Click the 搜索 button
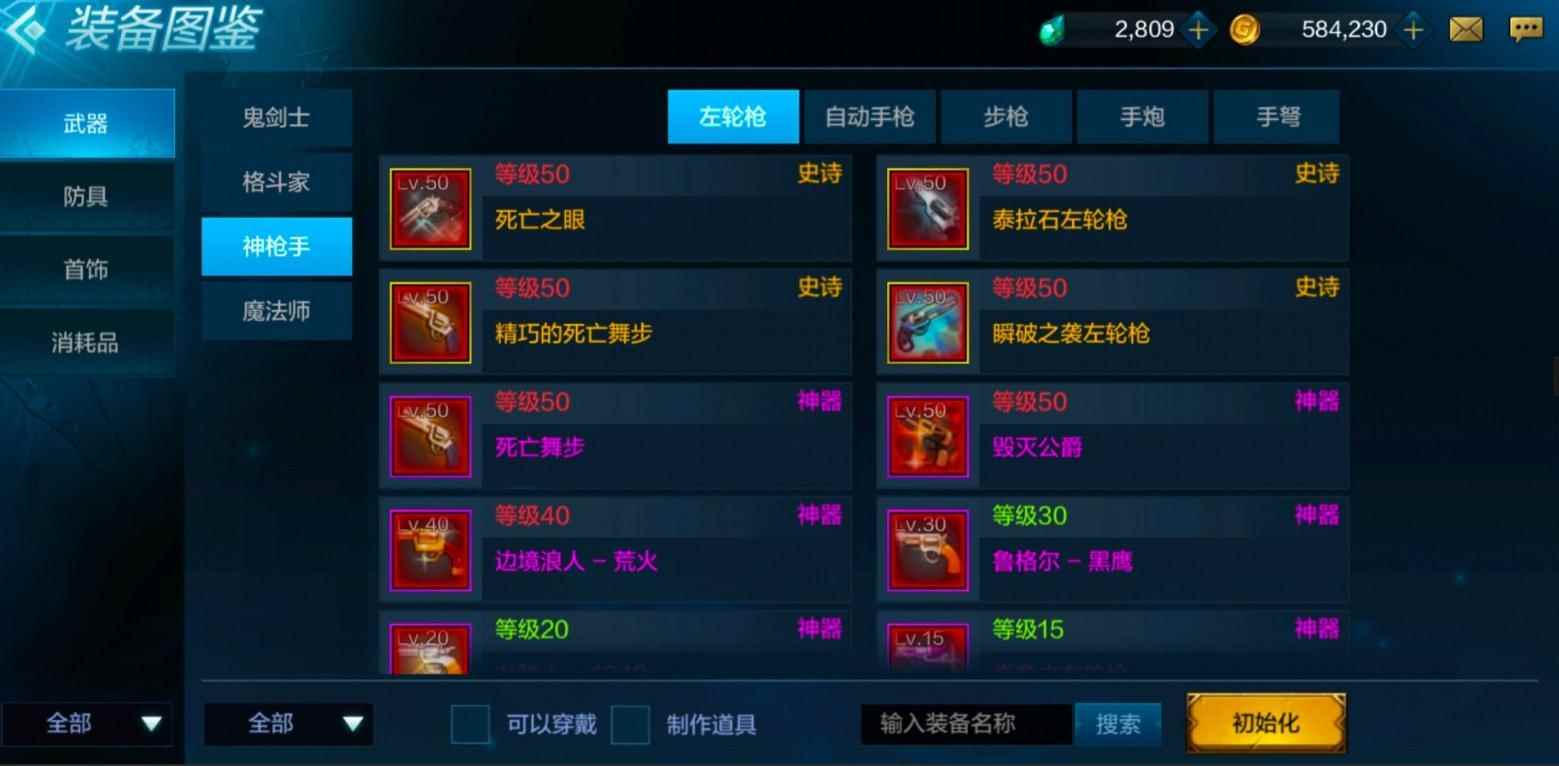The height and width of the screenshot is (766, 1559). [x=1118, y=724]
